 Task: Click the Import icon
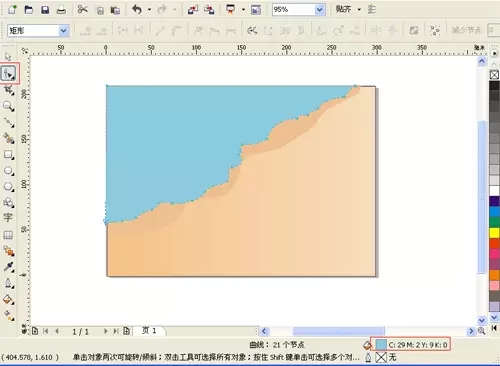coord(192,10)
